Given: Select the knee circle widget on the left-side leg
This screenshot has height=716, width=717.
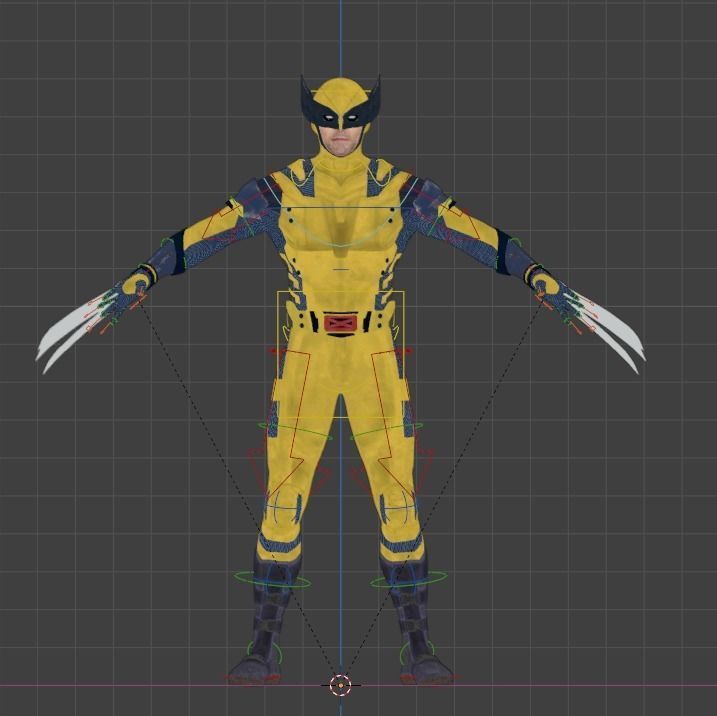Looking at the screenshot, I should click(x=281, y=508).
